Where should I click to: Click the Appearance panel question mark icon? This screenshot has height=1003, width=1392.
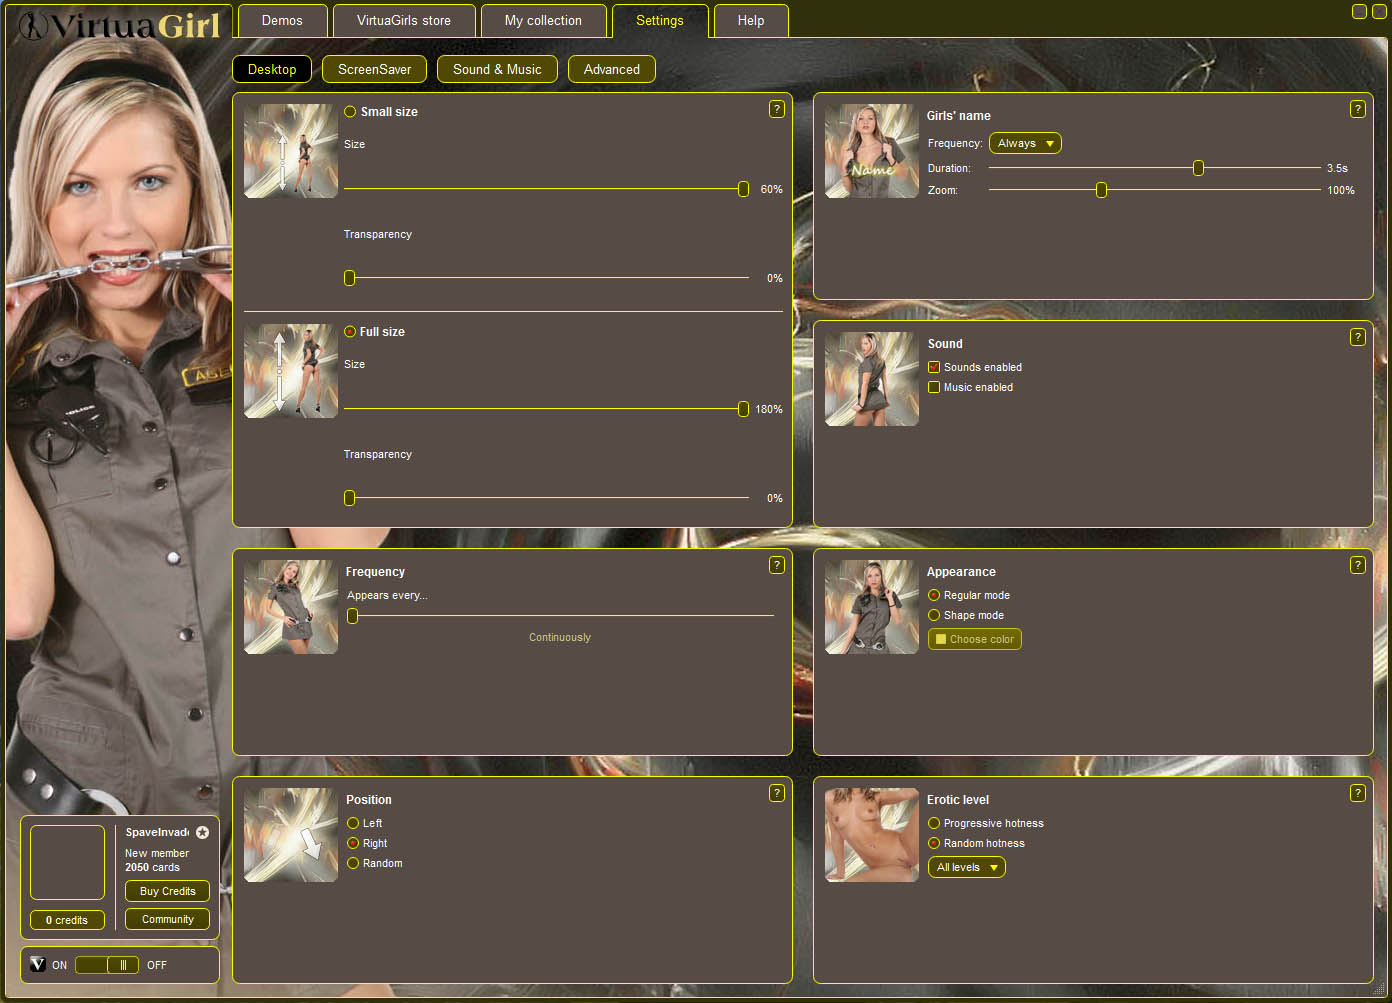coord(1357,565)
